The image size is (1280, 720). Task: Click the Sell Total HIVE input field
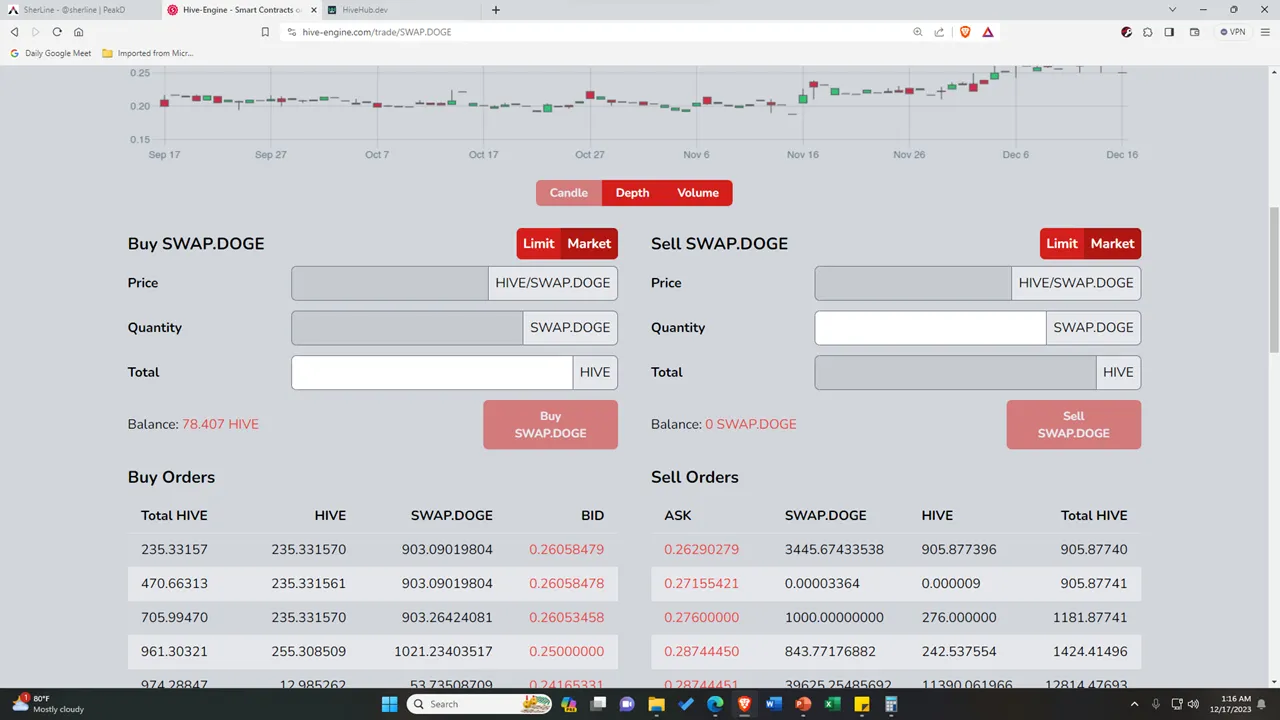click(955, 372)
